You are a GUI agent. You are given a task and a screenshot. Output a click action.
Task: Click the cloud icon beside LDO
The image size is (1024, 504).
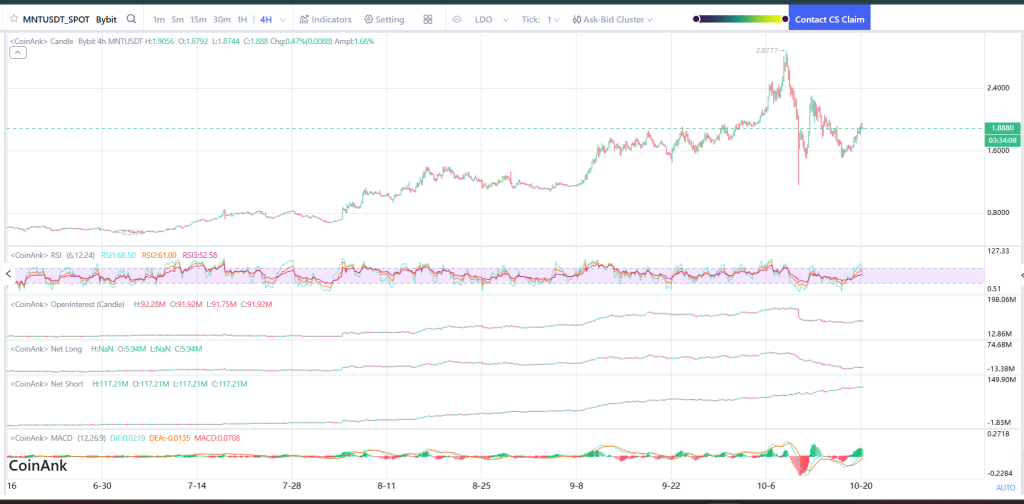(x=457, y=19)
